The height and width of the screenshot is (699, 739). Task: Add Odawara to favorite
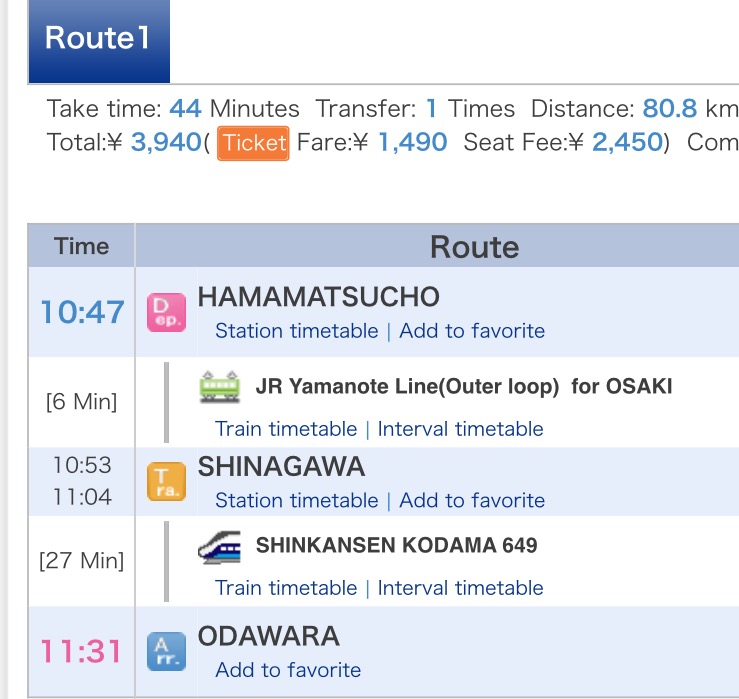point(288,670)
